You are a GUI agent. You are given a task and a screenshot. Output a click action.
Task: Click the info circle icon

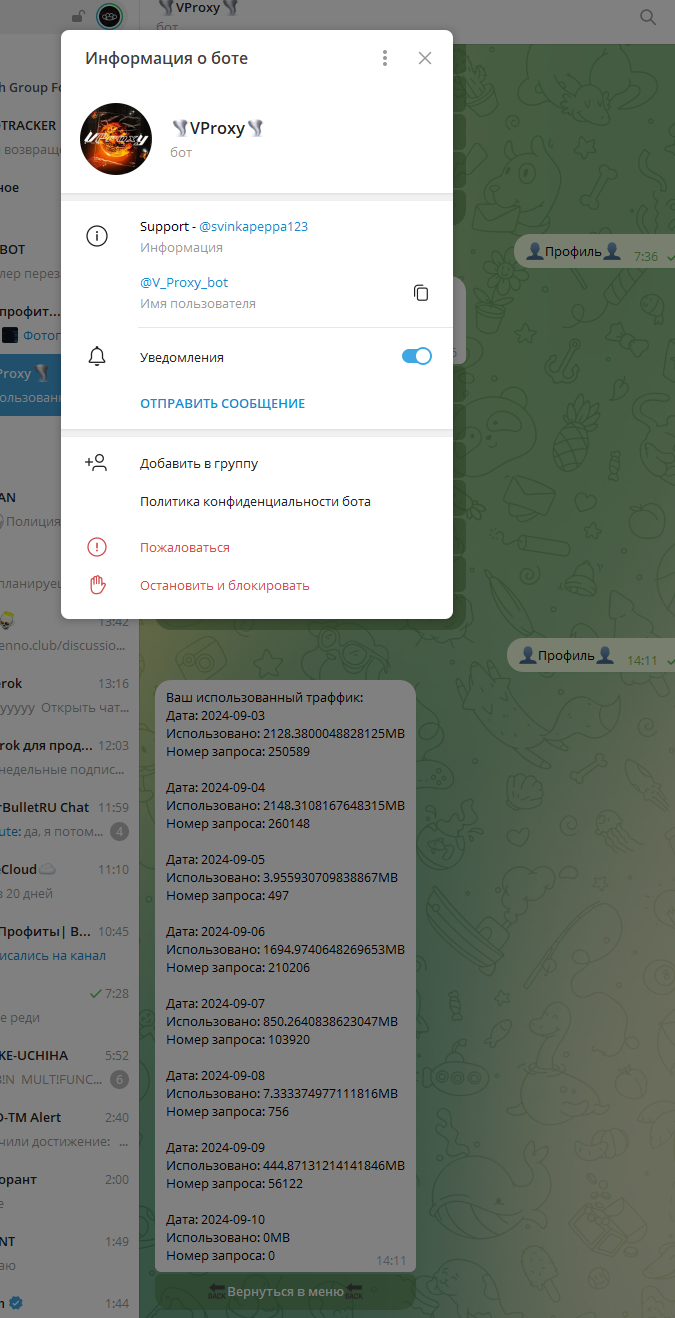97,237
